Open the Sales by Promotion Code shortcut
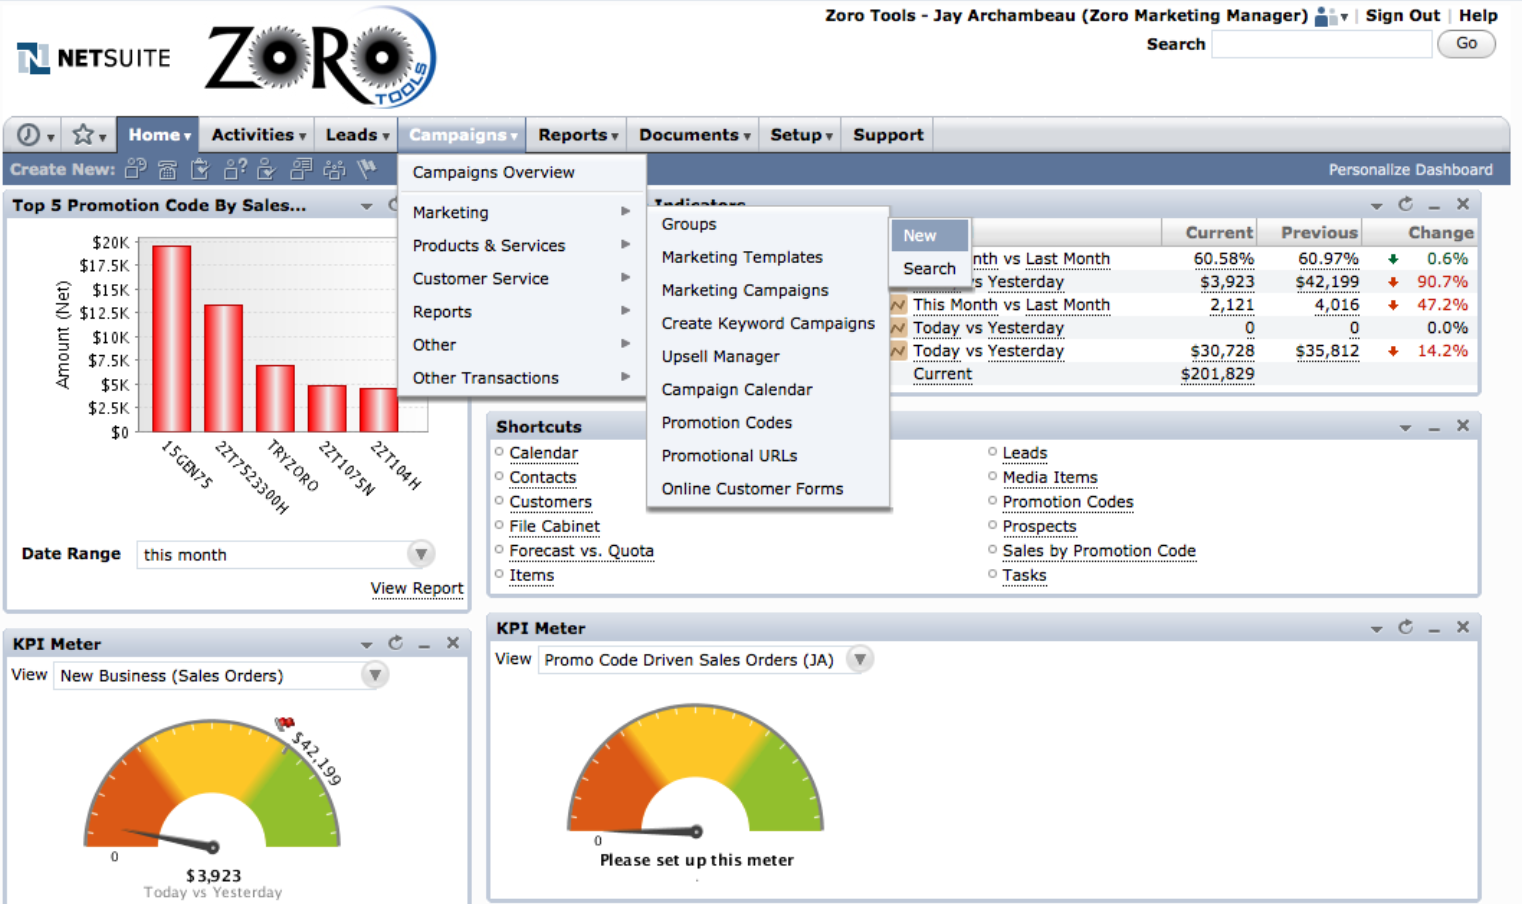 click(x=1099, y=551)
